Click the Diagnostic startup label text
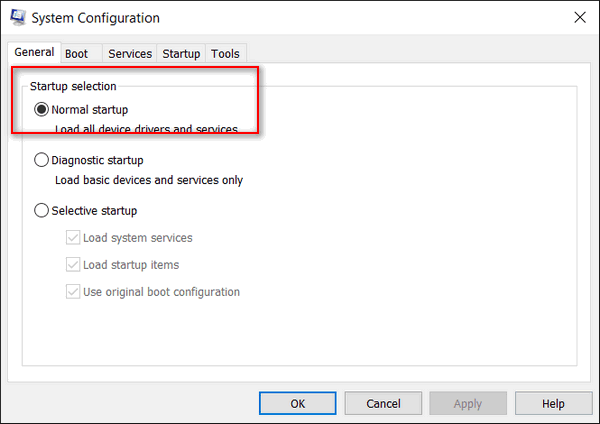Screen dimensions: 600x424 coord(98,160)
